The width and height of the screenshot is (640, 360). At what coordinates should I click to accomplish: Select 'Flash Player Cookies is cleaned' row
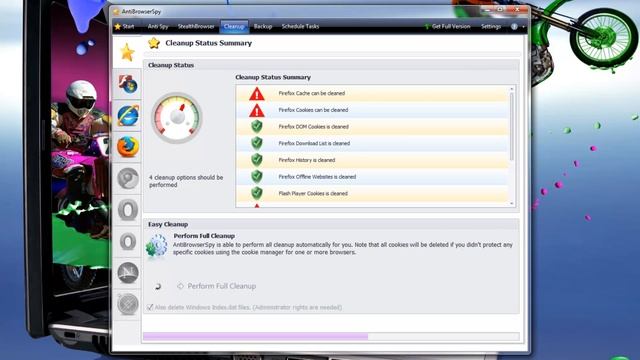(372, 194)
